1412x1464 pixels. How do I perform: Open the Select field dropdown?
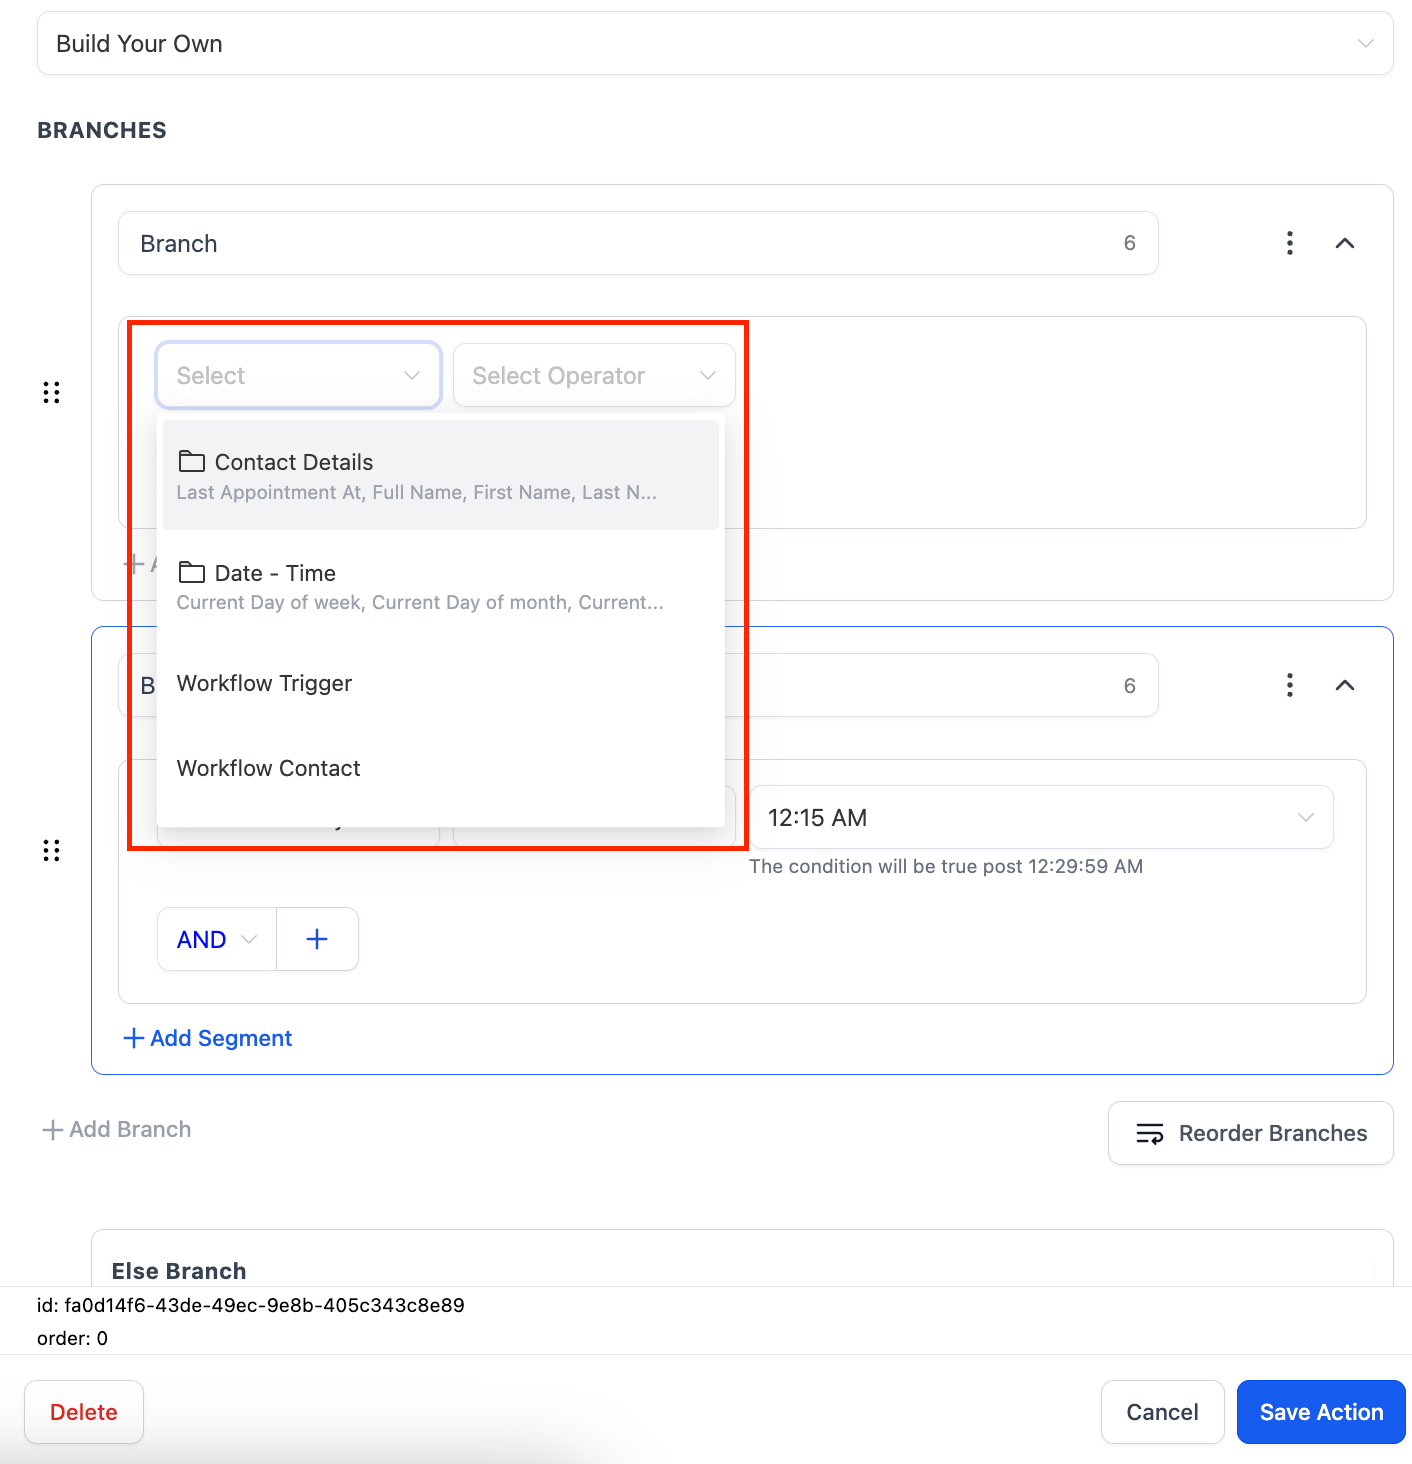[x=299, y=375]
